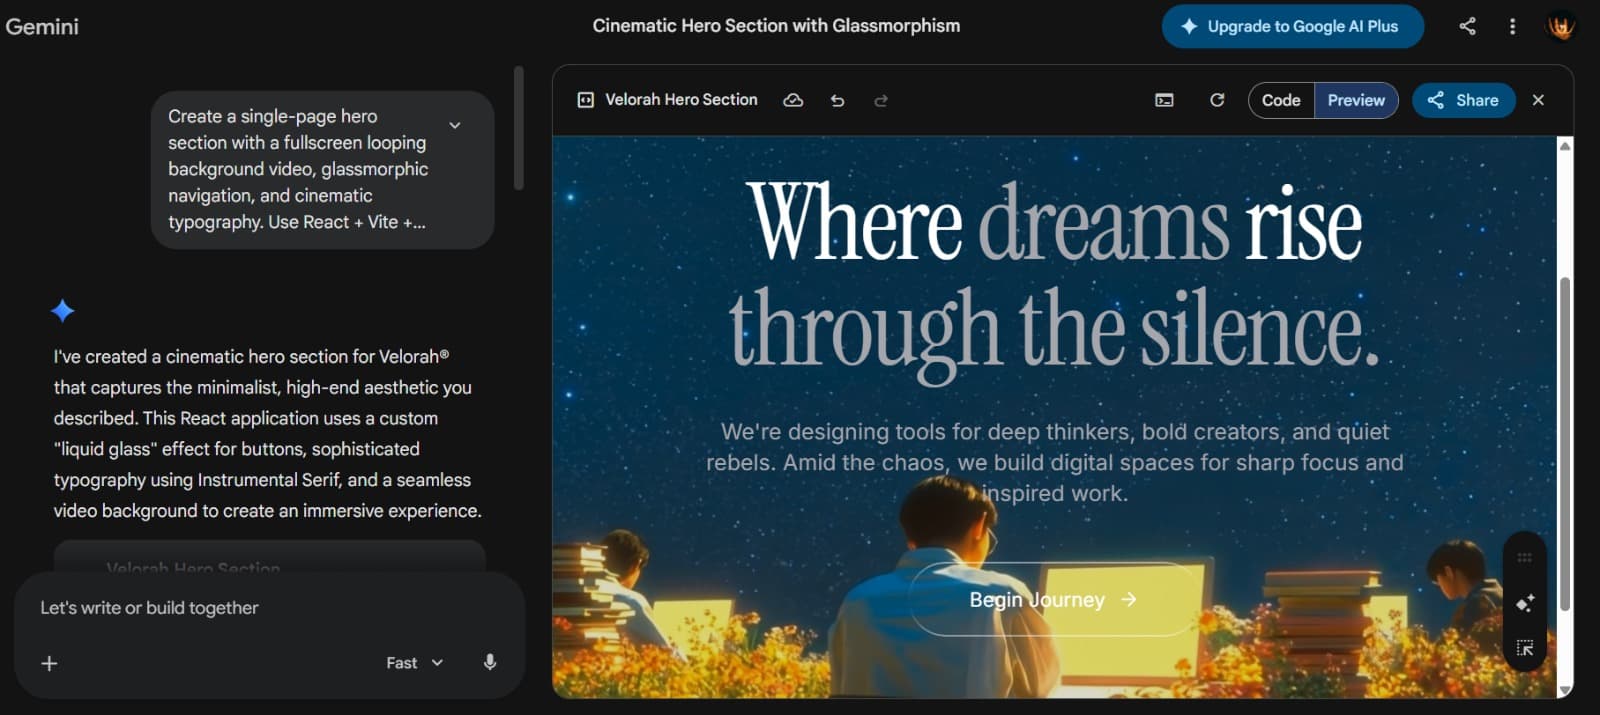
Task: Click the preview vertical scrollbar thumb
Action: coord(1565,443)
